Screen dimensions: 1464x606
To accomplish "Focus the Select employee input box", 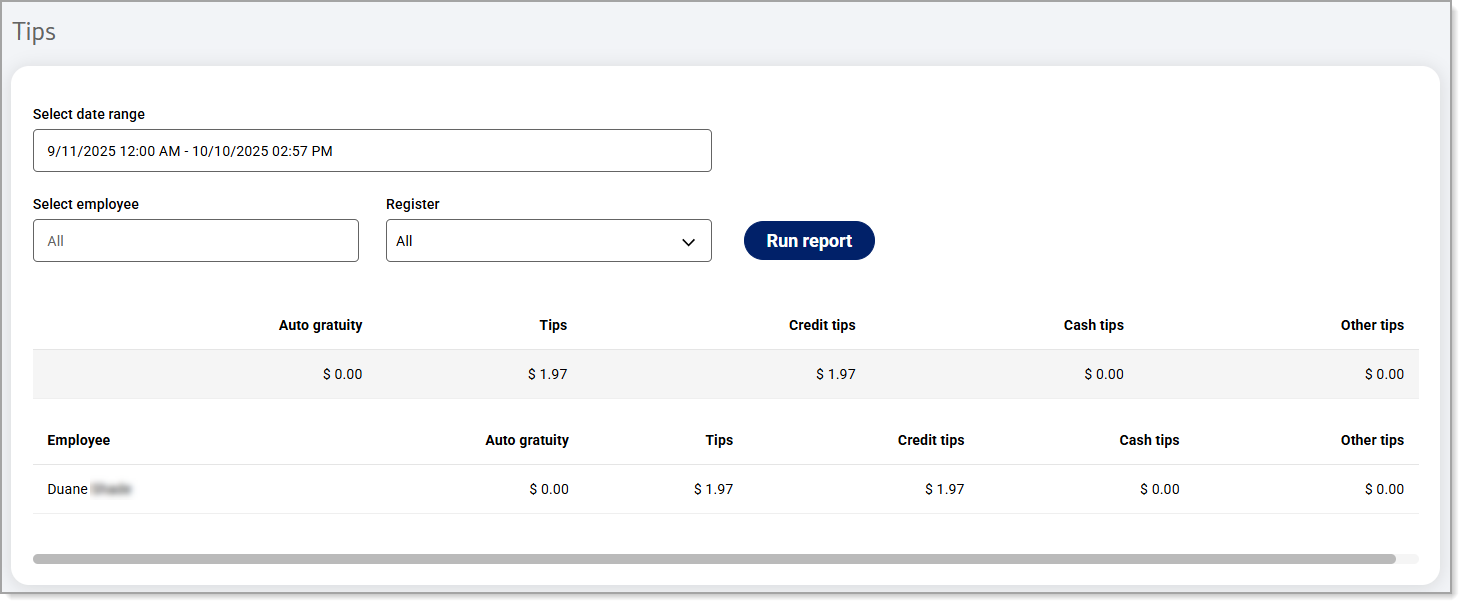I will 196,241.
